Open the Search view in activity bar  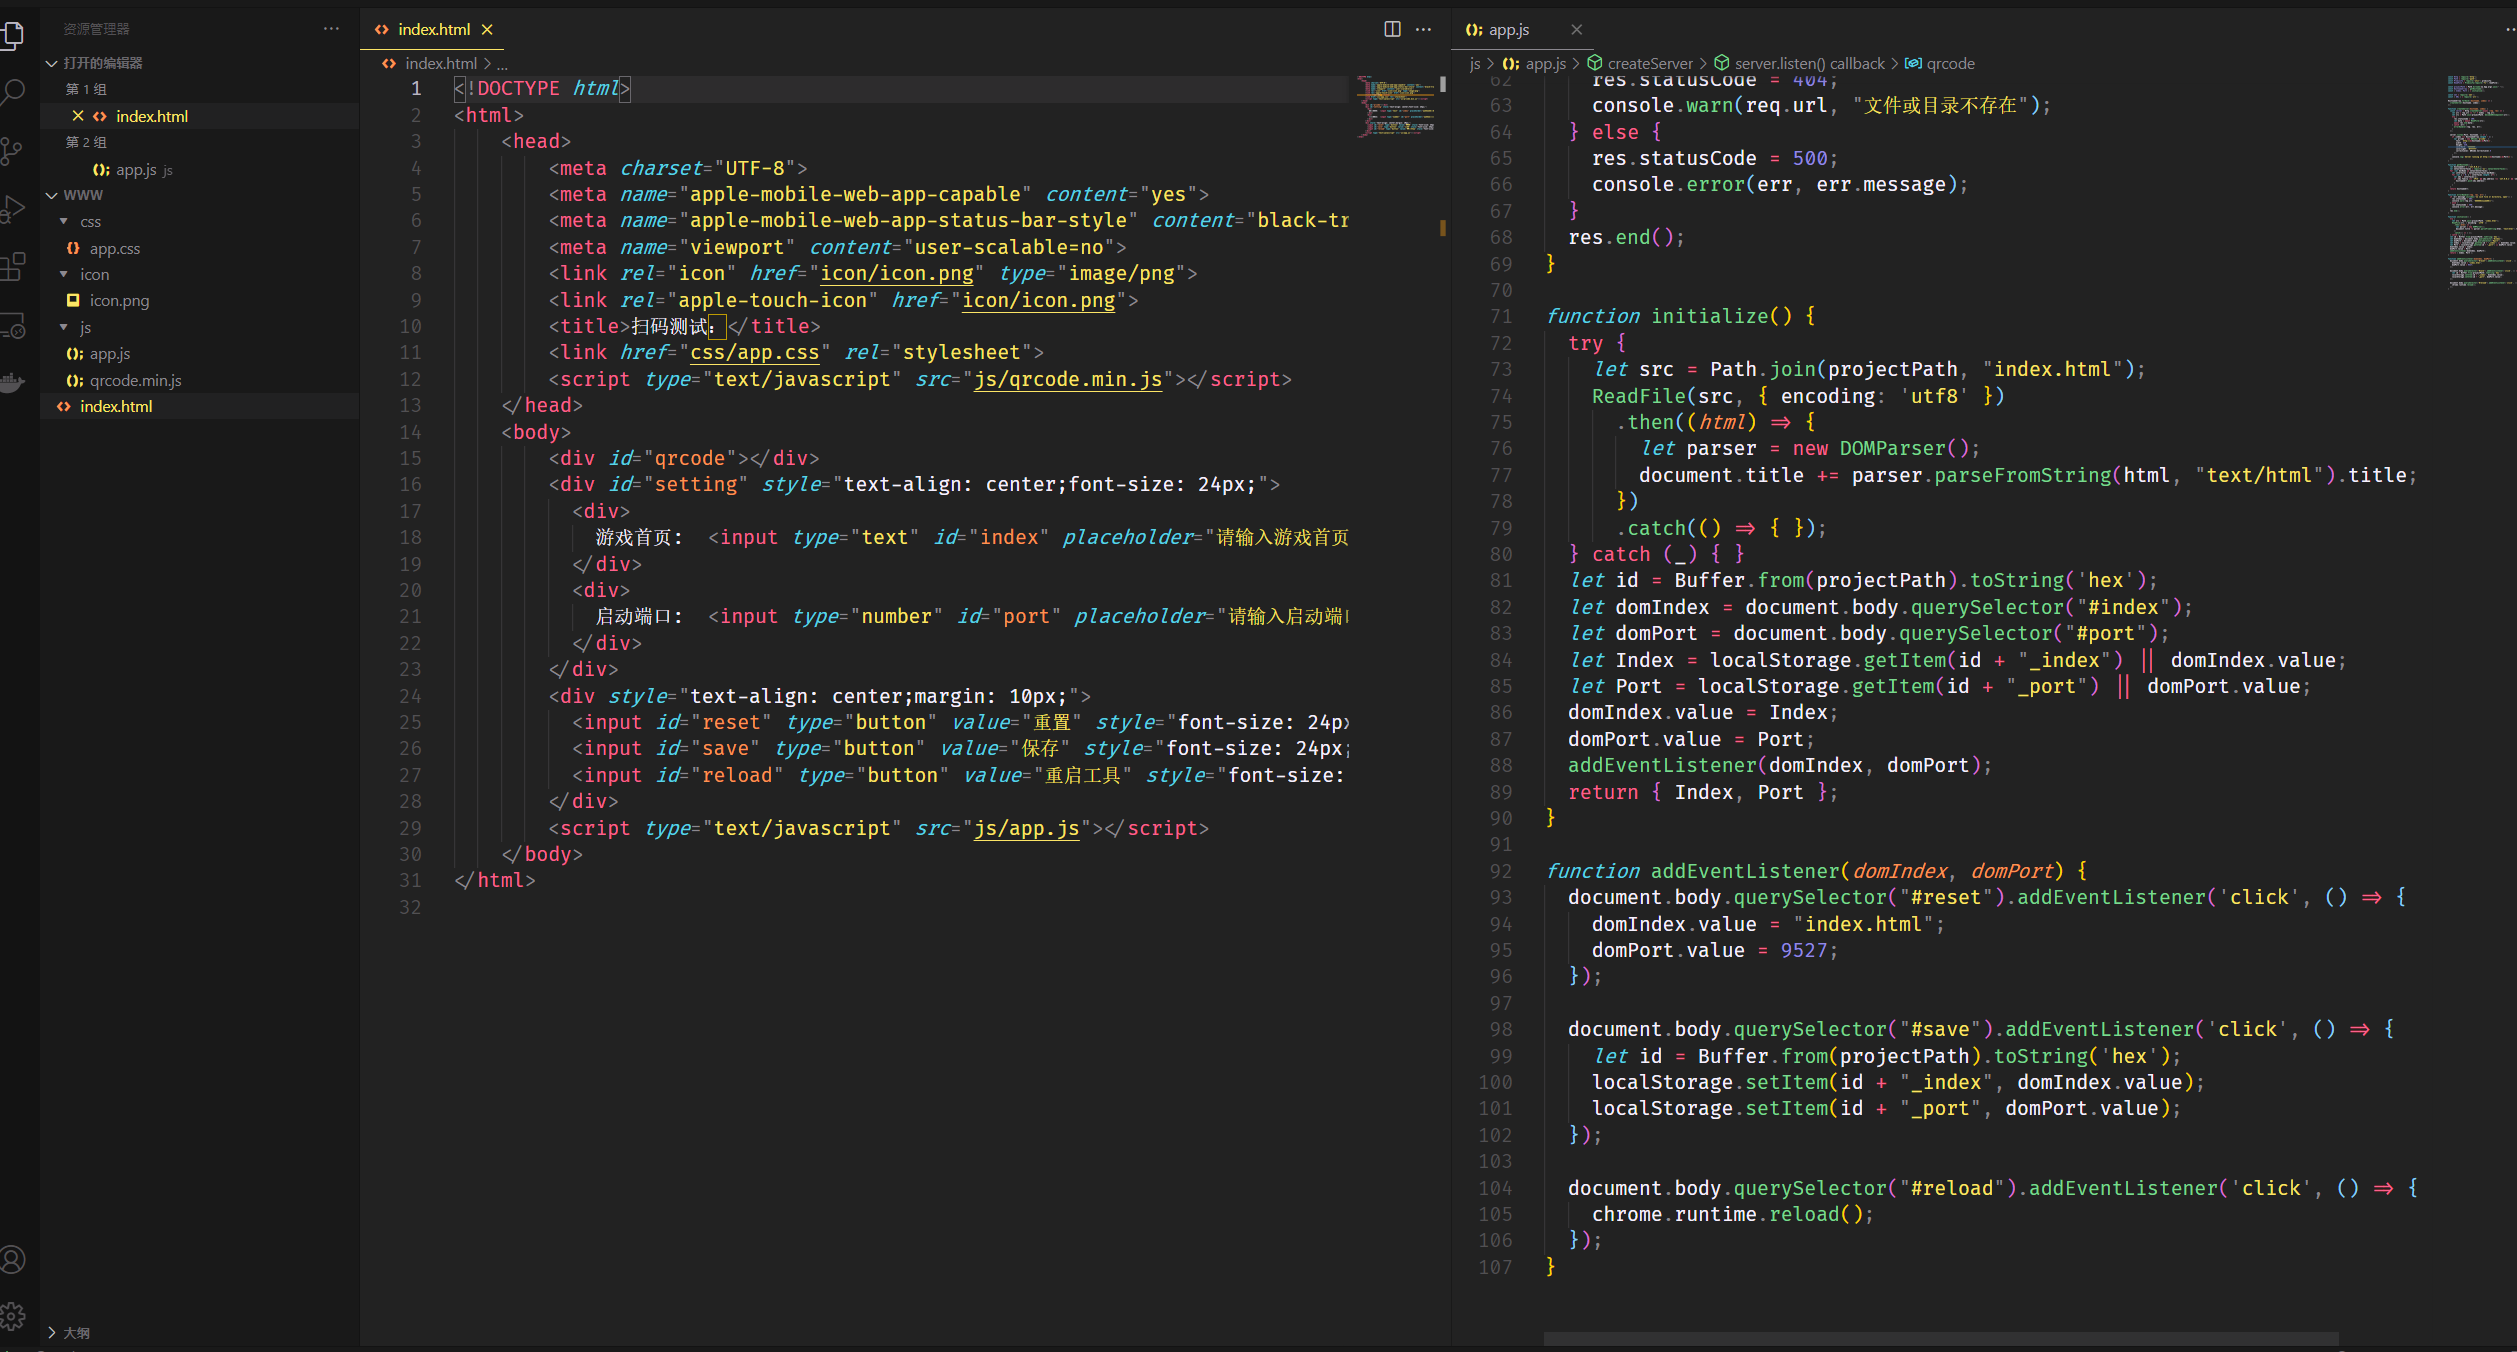[12, 93]
